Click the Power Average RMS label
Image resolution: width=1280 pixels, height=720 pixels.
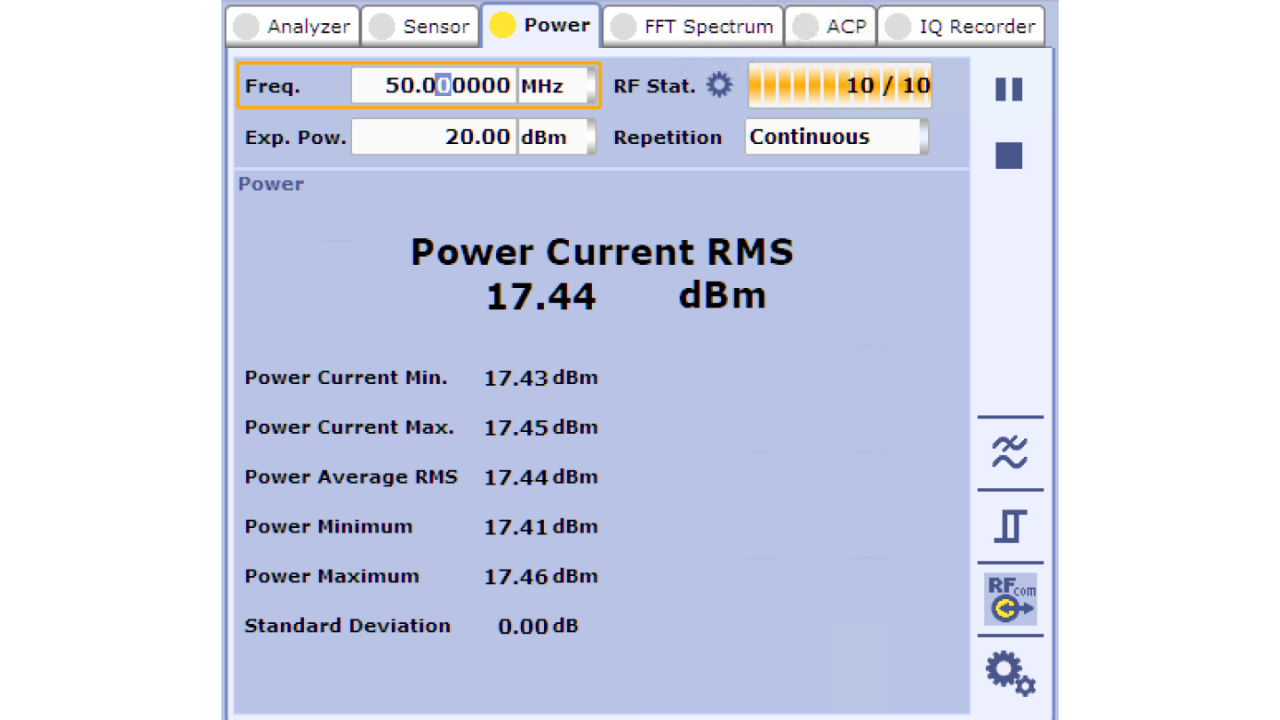point(351,477)
